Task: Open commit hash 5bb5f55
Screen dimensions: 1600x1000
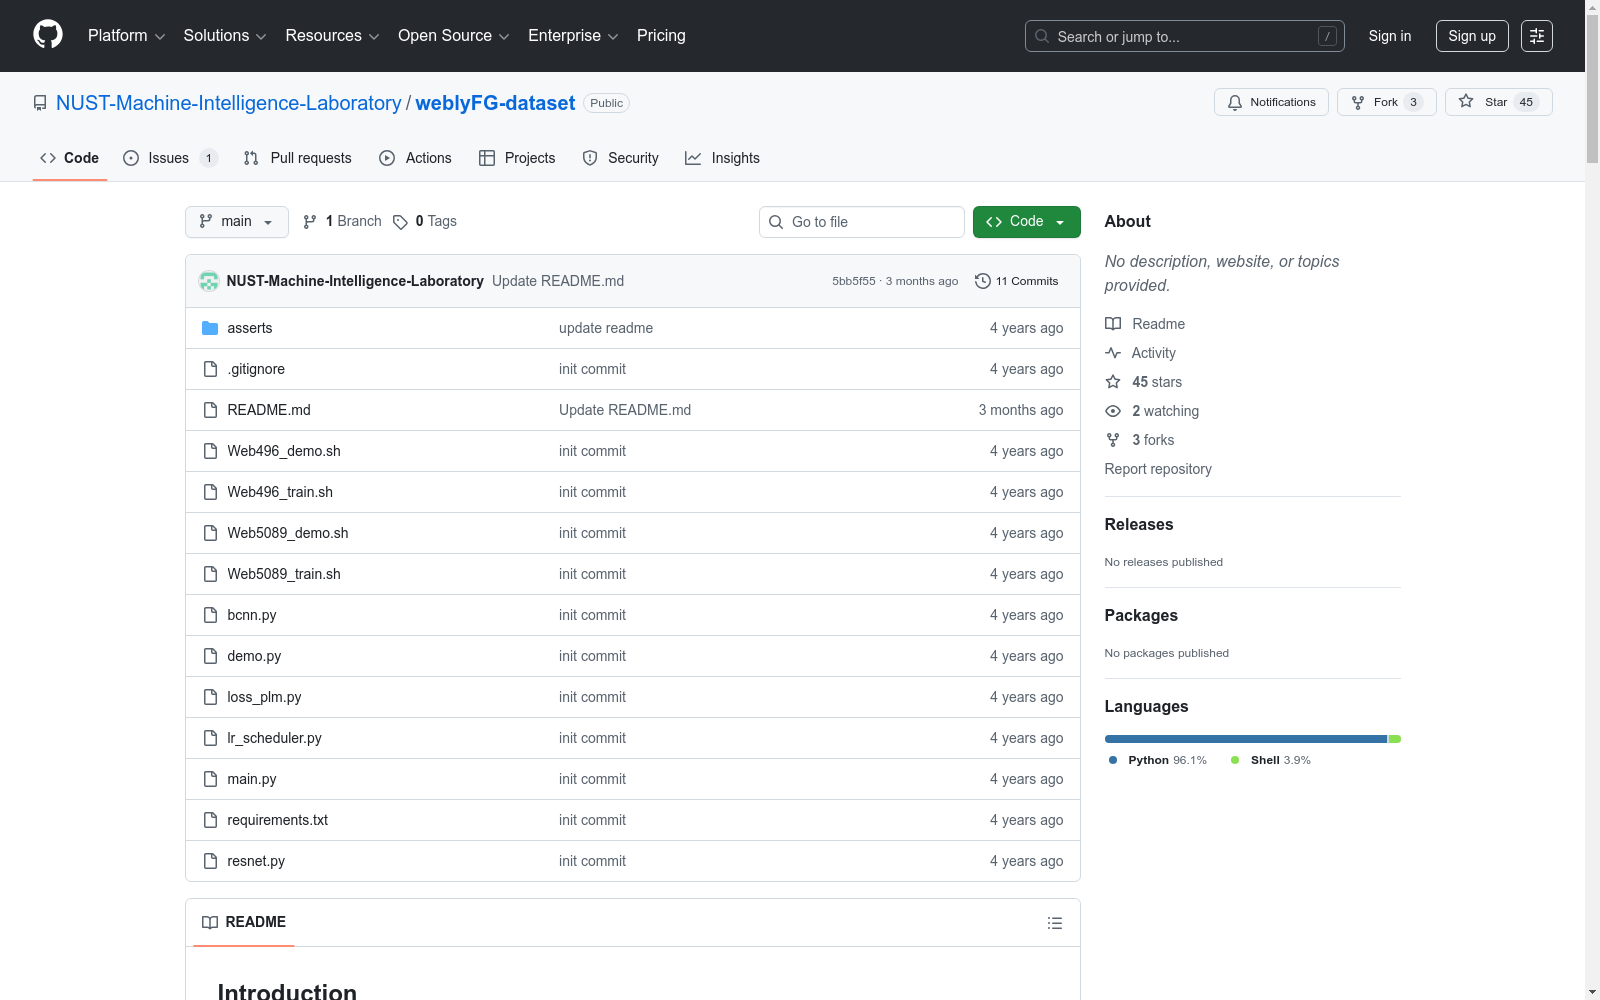Action: 854,281
